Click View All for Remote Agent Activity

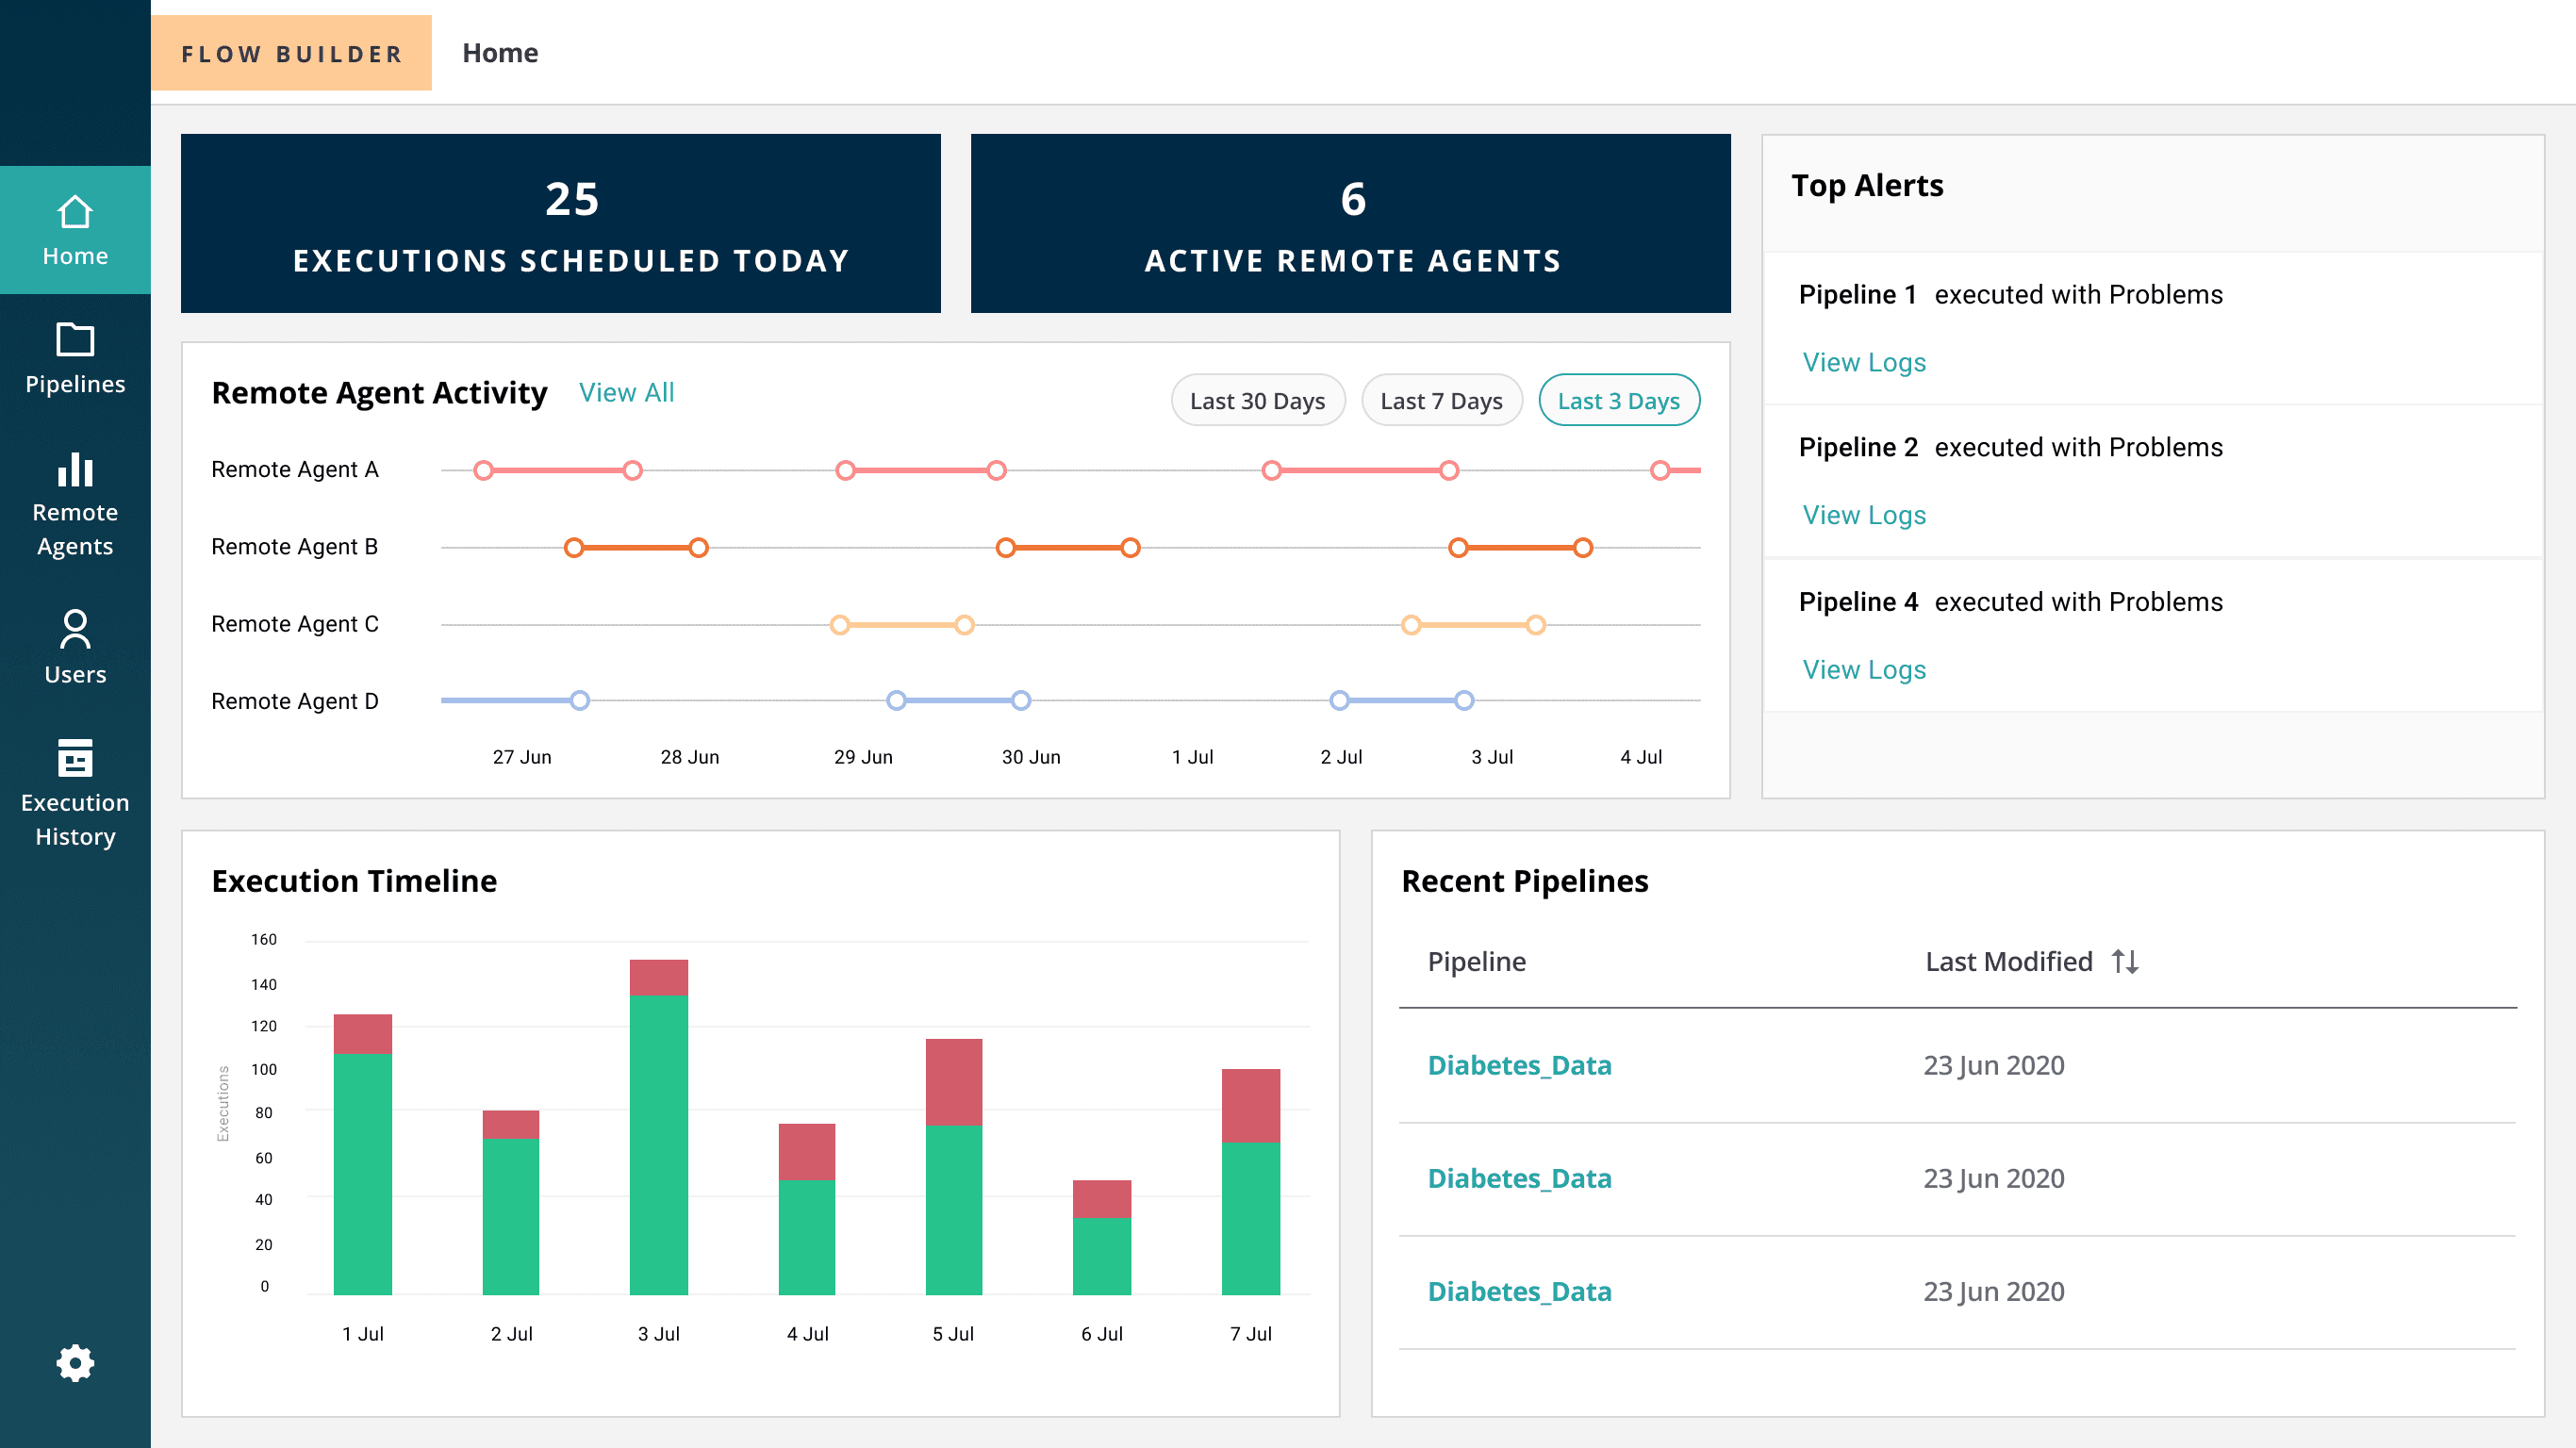[626, 392]
